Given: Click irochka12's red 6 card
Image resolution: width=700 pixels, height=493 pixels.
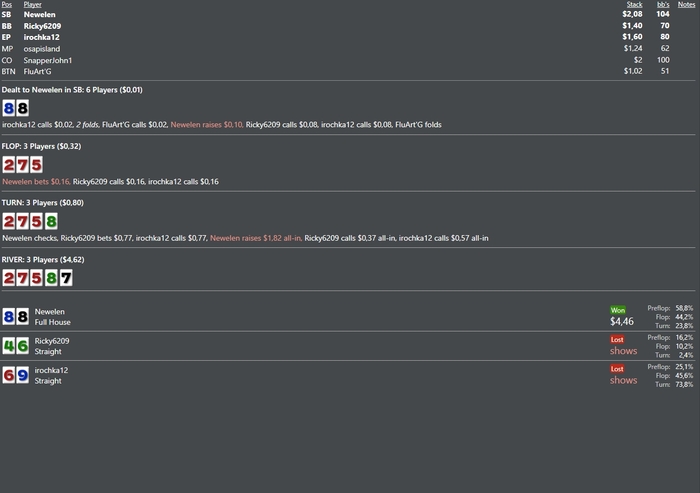Looking at the screenshot, I should pos(8,375).
